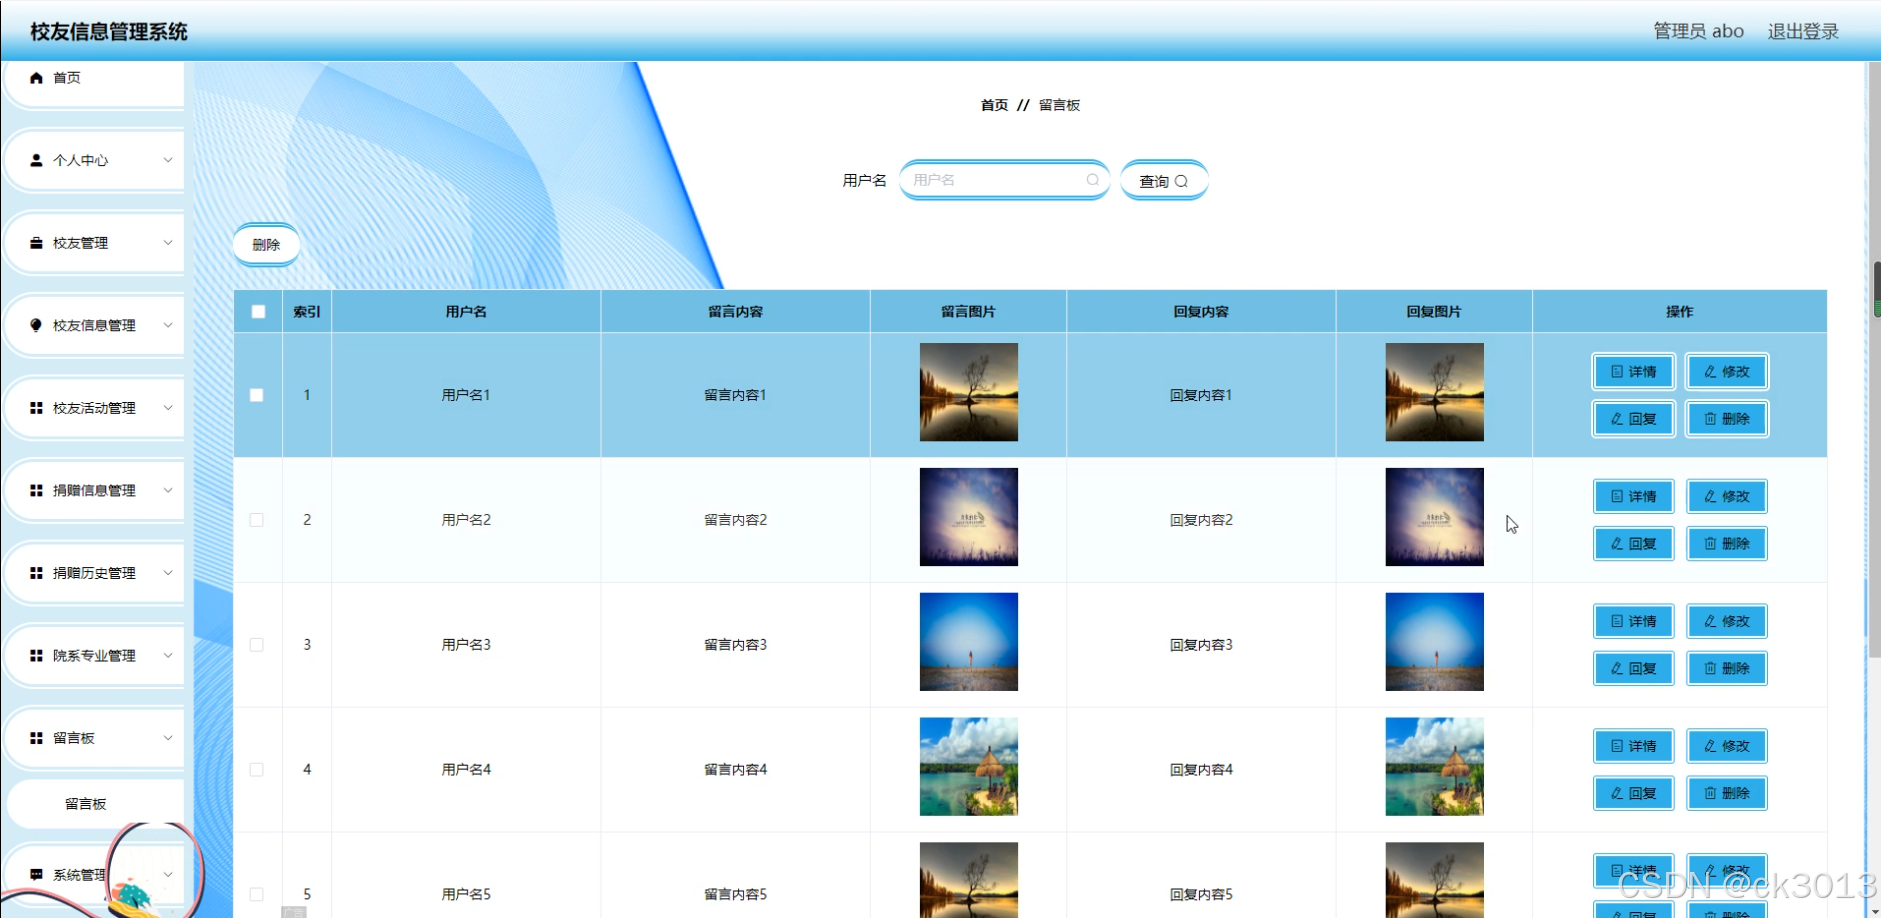Reply (回复) to message of 用户名1
Screen dimensions: 1881x918
coord(1633,419)
